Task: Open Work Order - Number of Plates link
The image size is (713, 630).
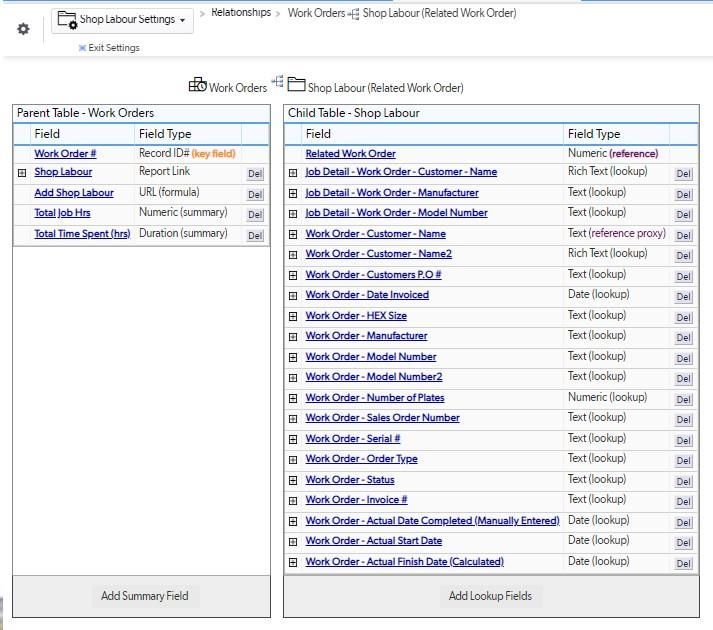Action: 375,397
